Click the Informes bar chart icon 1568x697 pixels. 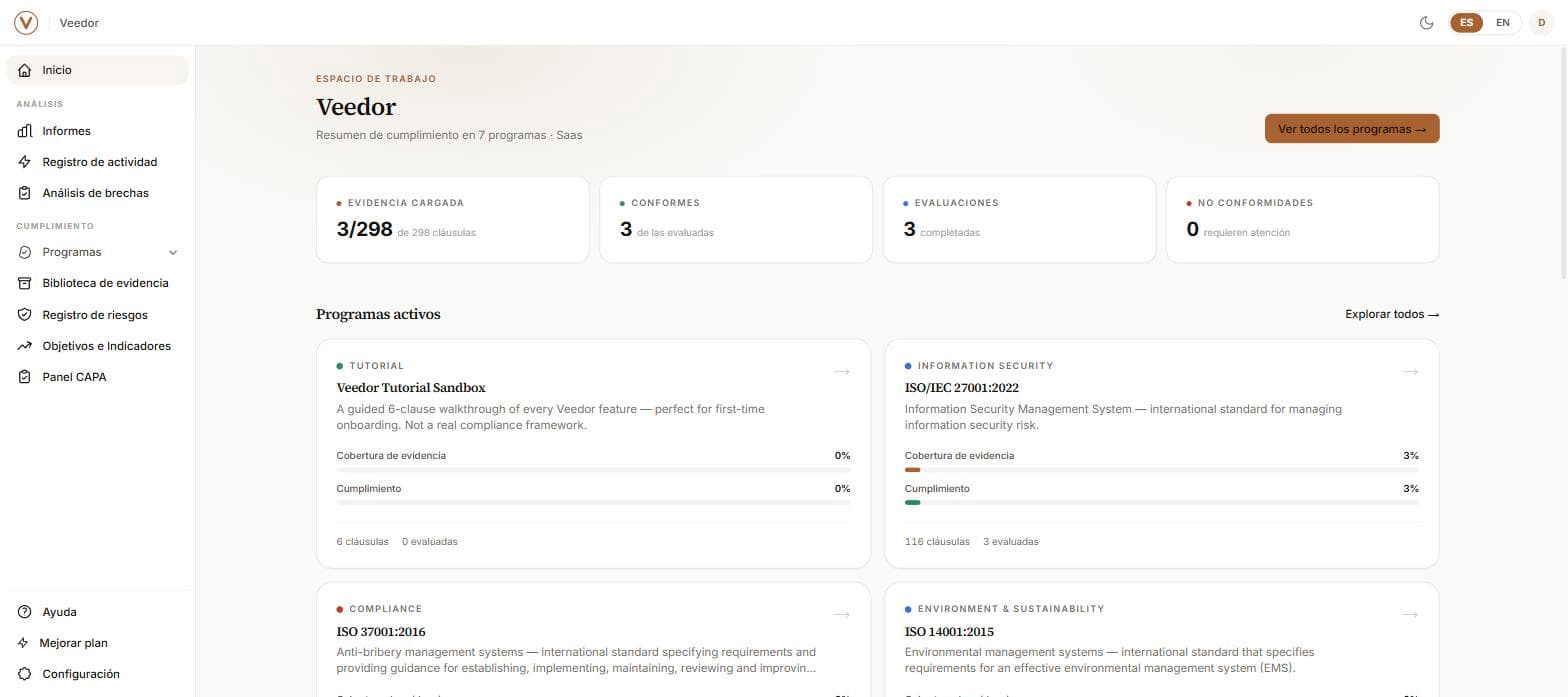point(25,131)
